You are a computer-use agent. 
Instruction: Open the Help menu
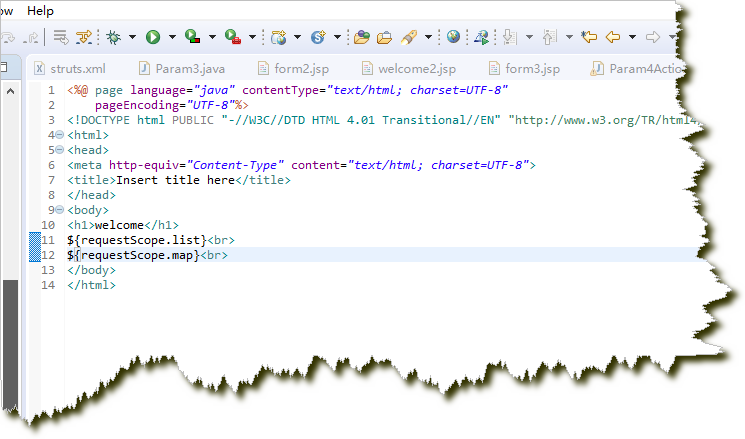tap(40, 11)
